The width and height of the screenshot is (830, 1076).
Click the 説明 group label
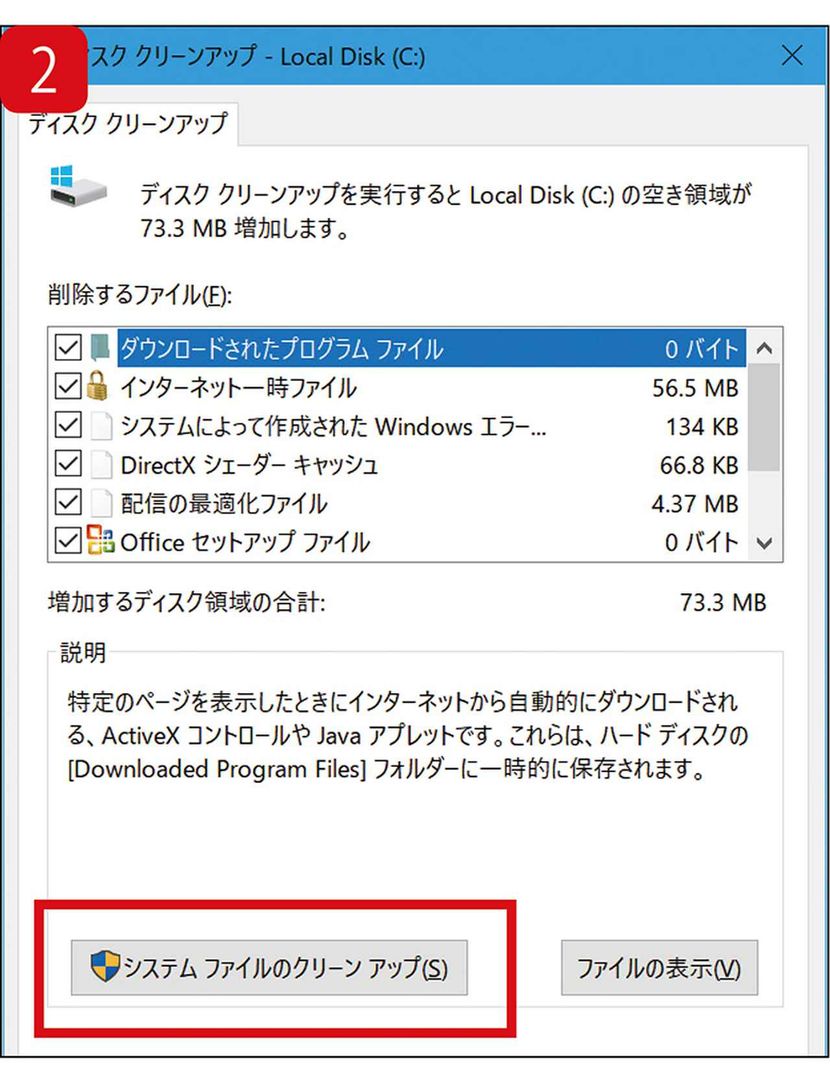pyautogui.click(x=83, y=652)
